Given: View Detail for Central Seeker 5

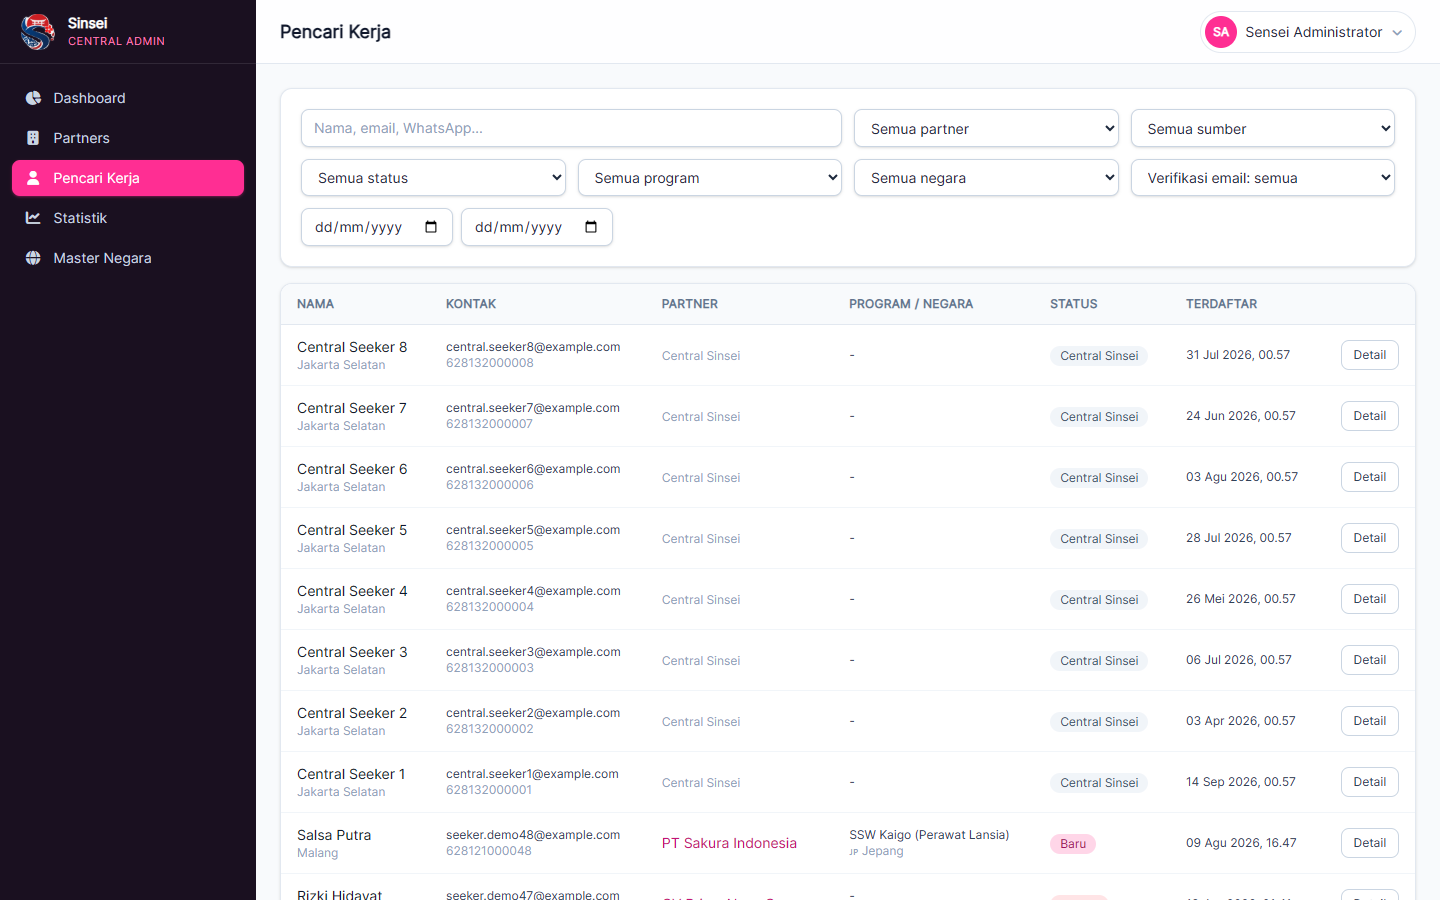Looking at the screenshot, I should 1369,538.
